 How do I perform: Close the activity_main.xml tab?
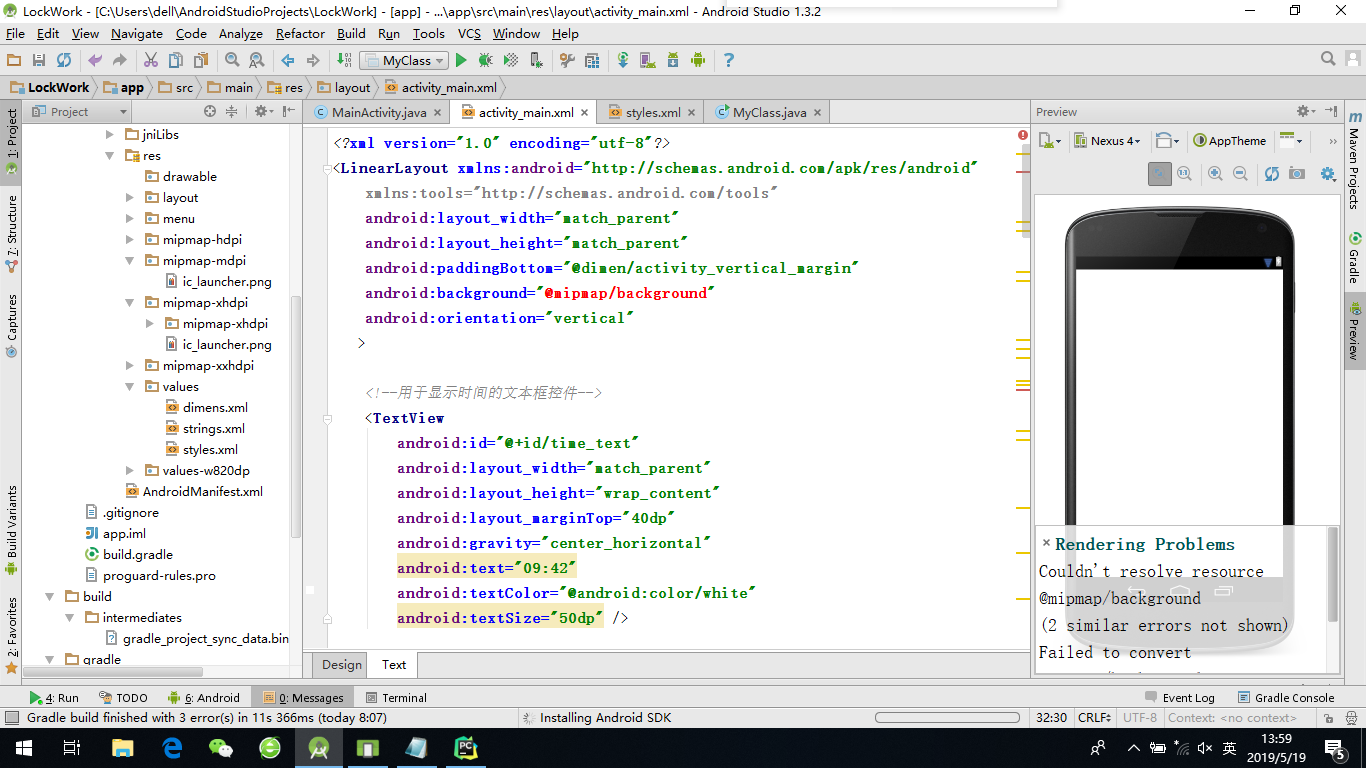[585, 113]
